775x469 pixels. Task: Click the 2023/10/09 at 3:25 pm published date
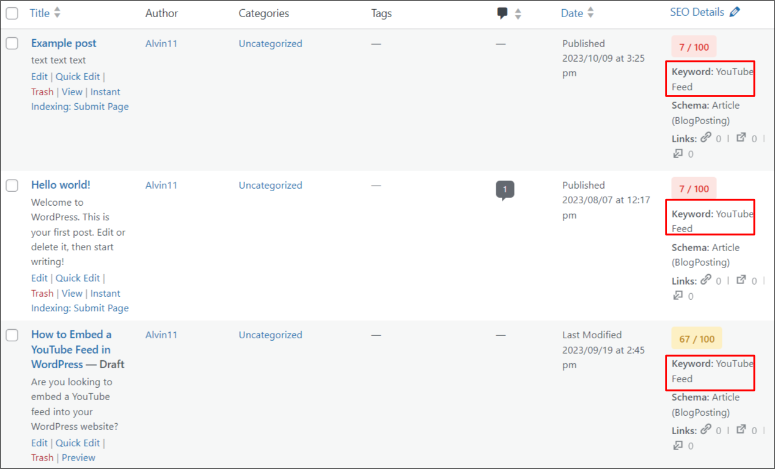603,66
